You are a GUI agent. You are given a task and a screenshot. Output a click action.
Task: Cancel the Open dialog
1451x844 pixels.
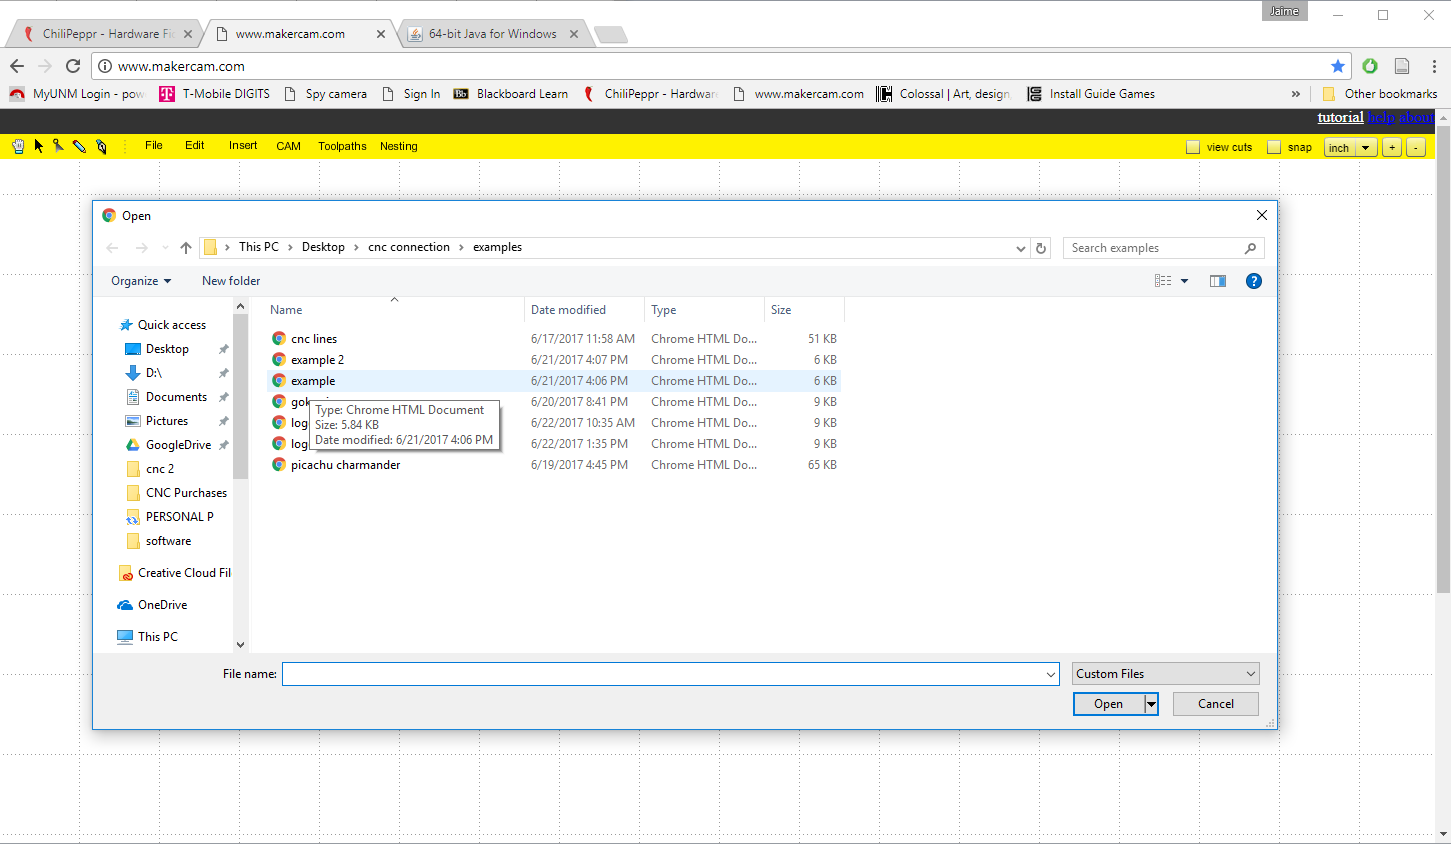pos(1216,704)
